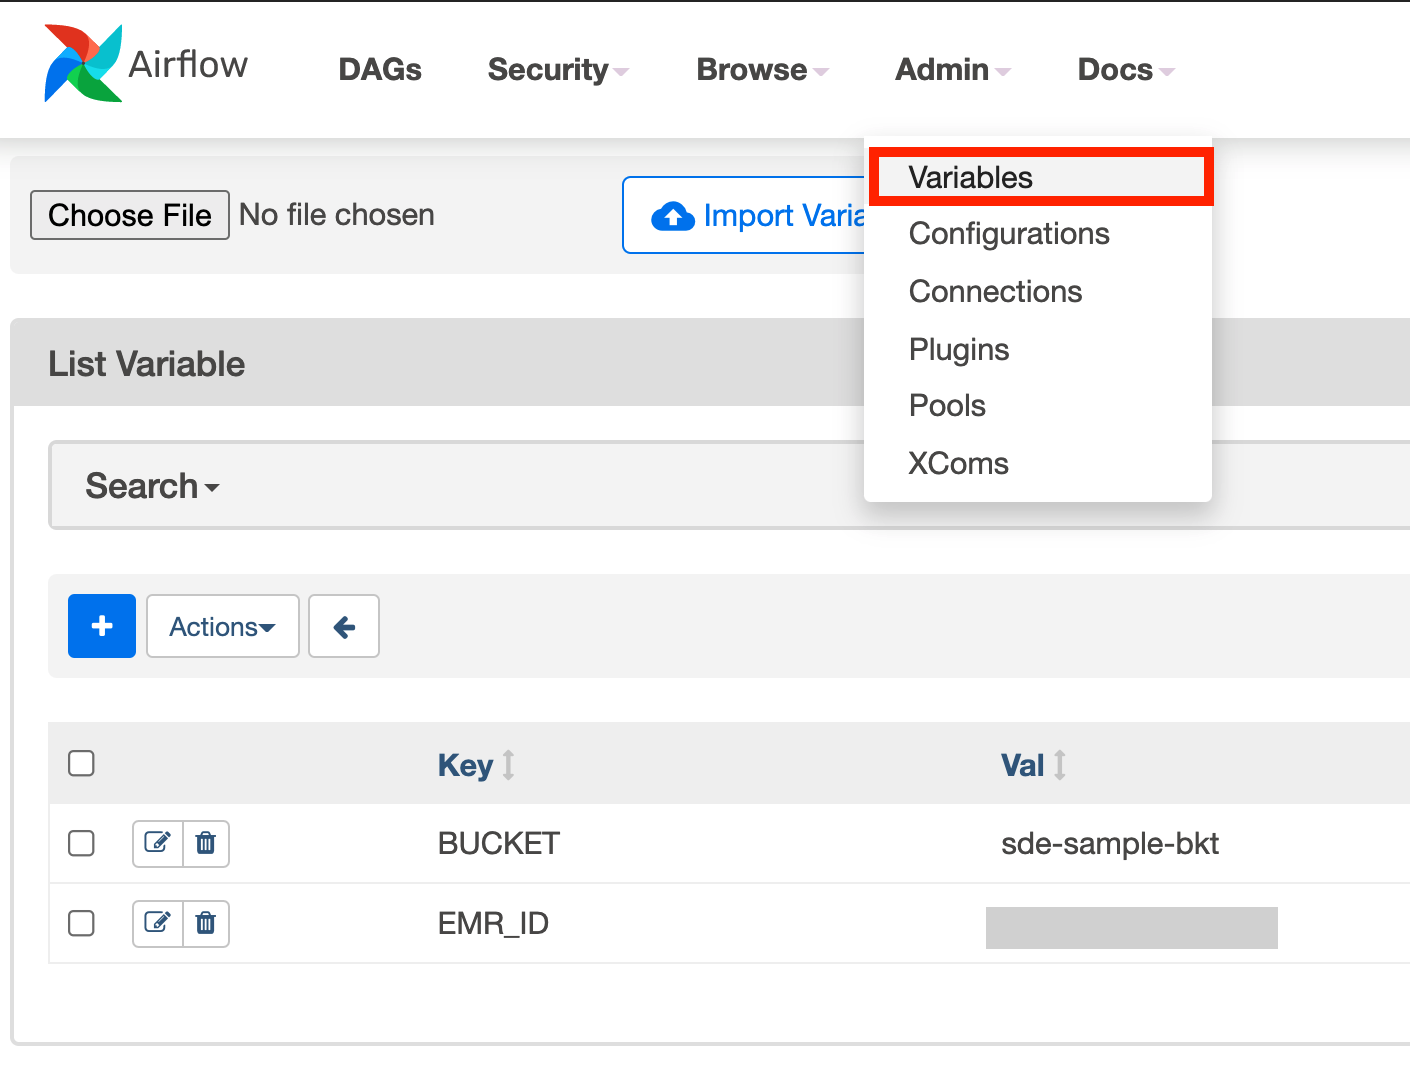Delete the BUCKET variable with the trash icon
Image resolution: width=1410 pixels, height=1088 pixels.
coord(206,843)
